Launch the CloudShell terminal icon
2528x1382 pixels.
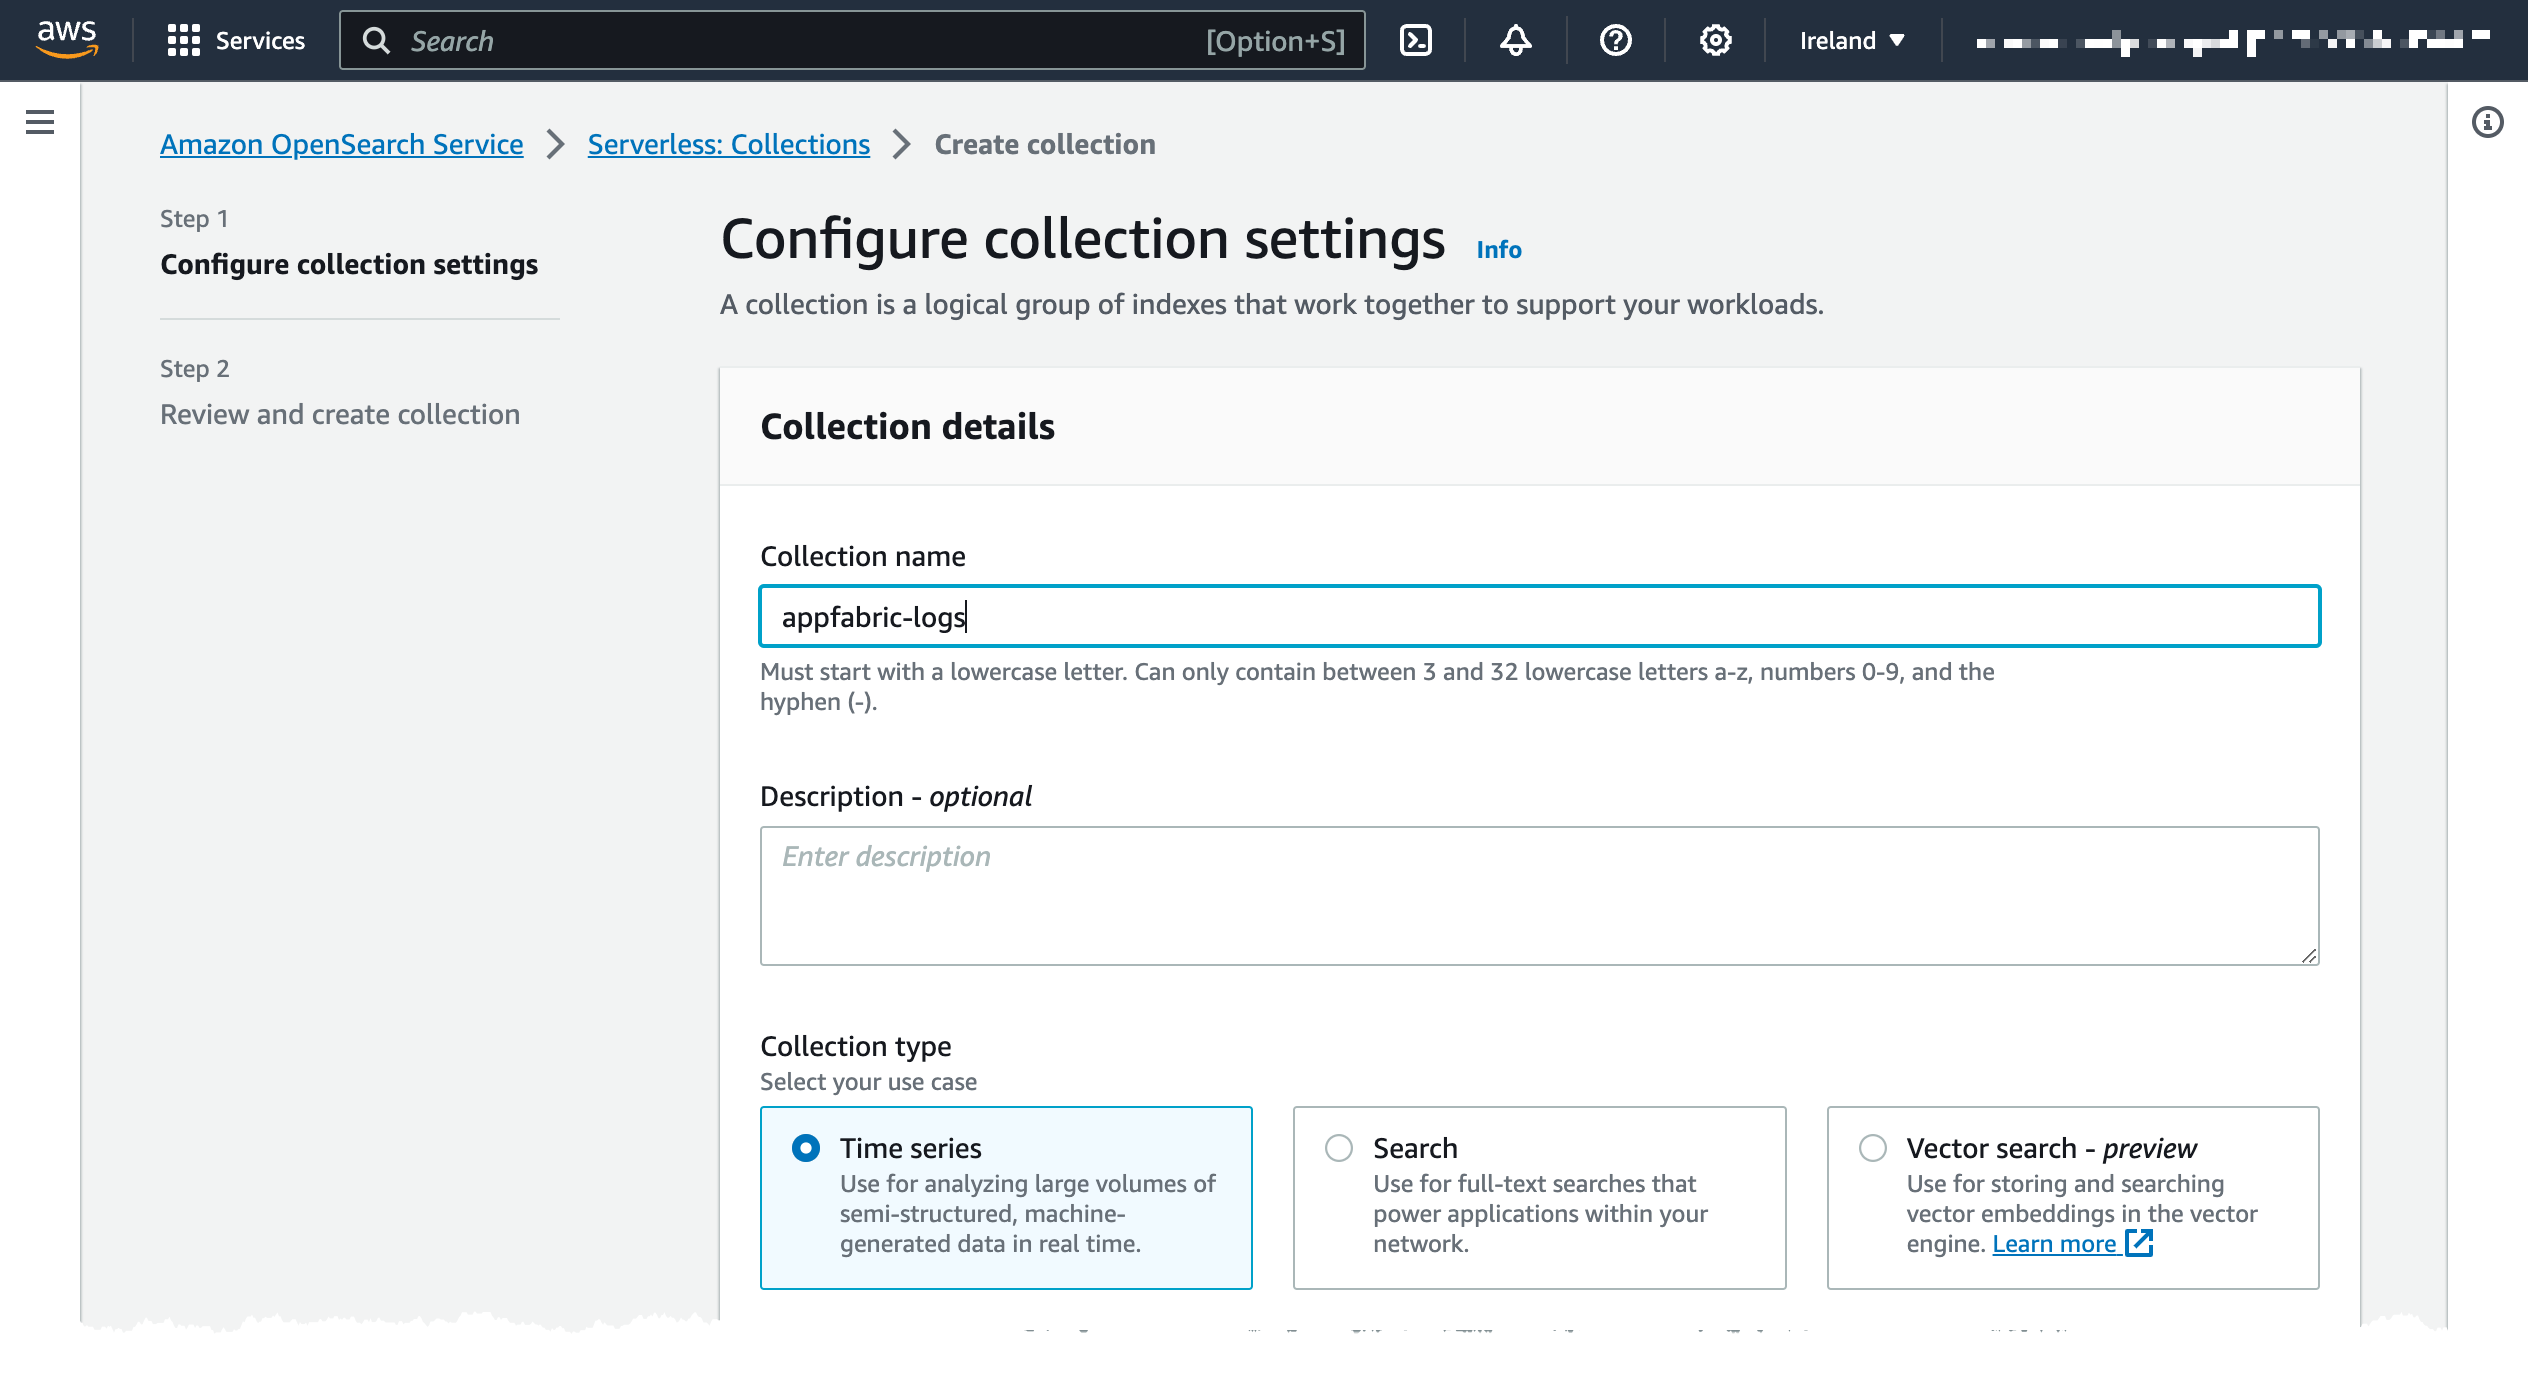(x=1415, y=40)
